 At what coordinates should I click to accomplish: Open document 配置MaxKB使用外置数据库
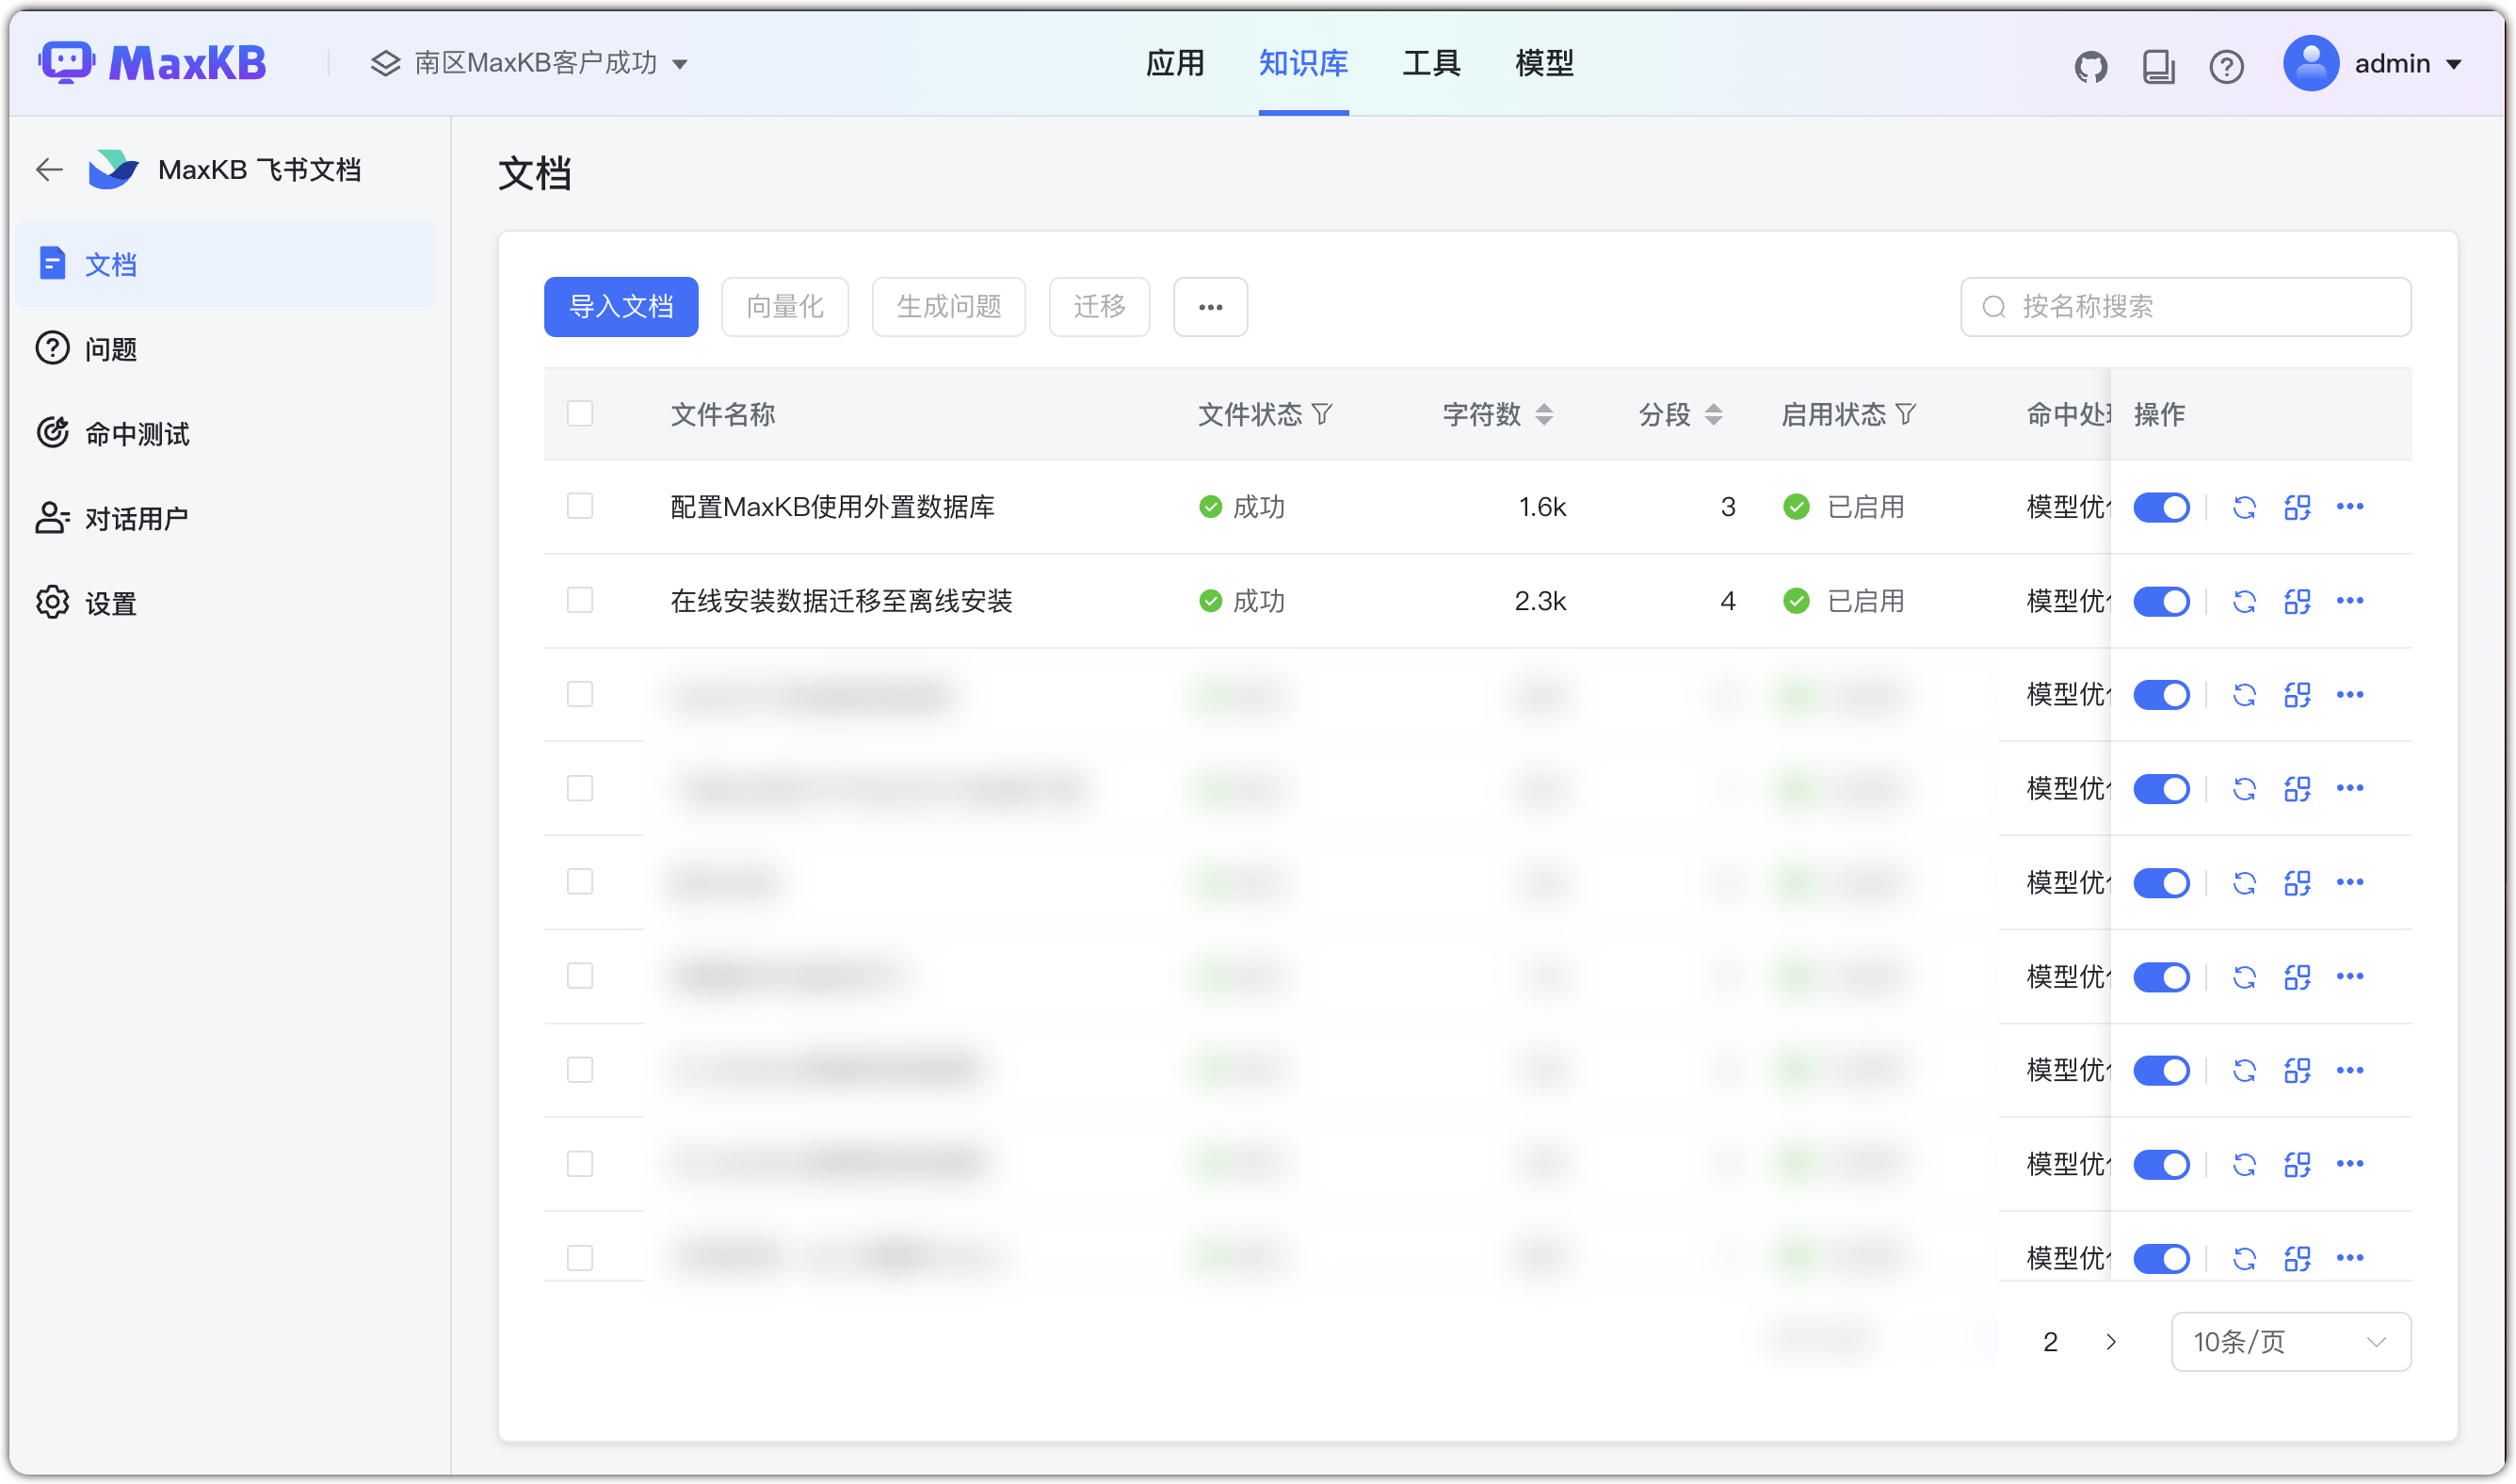point(832,507)
